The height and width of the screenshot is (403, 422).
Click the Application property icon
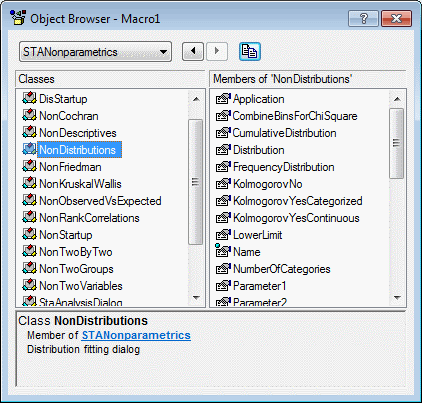tap(223, 99)
